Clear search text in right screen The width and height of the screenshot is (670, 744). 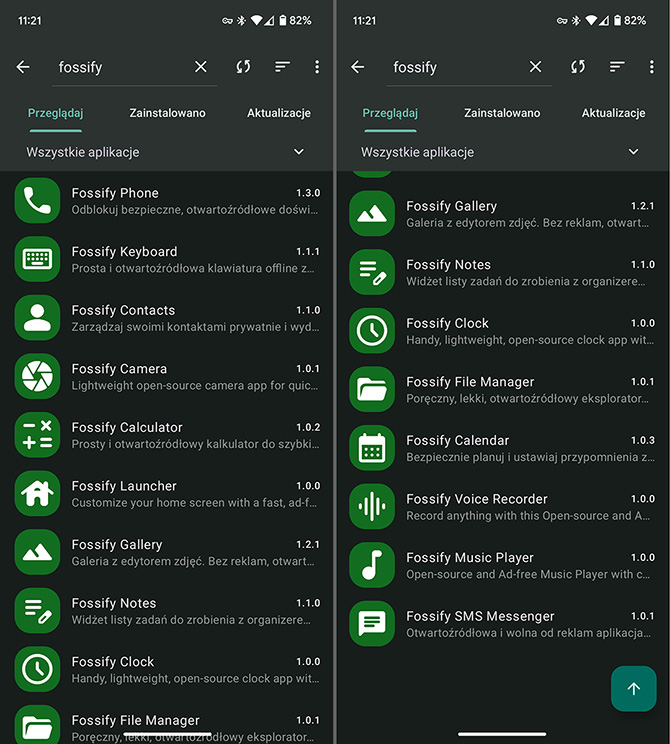[x=535, y=66]
